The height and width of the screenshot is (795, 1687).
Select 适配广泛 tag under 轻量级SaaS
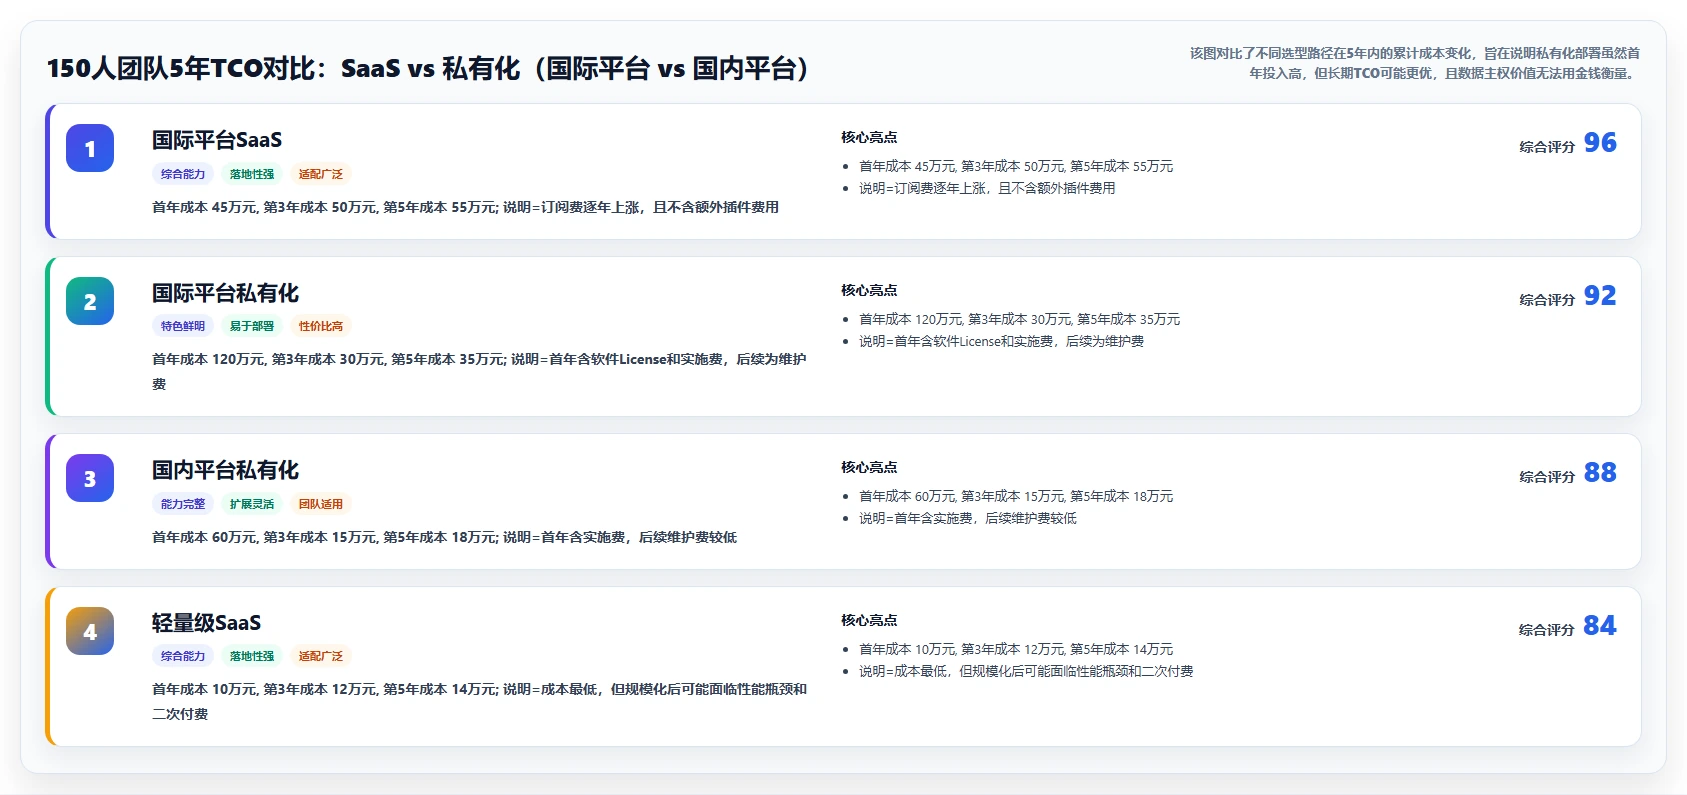321,656
